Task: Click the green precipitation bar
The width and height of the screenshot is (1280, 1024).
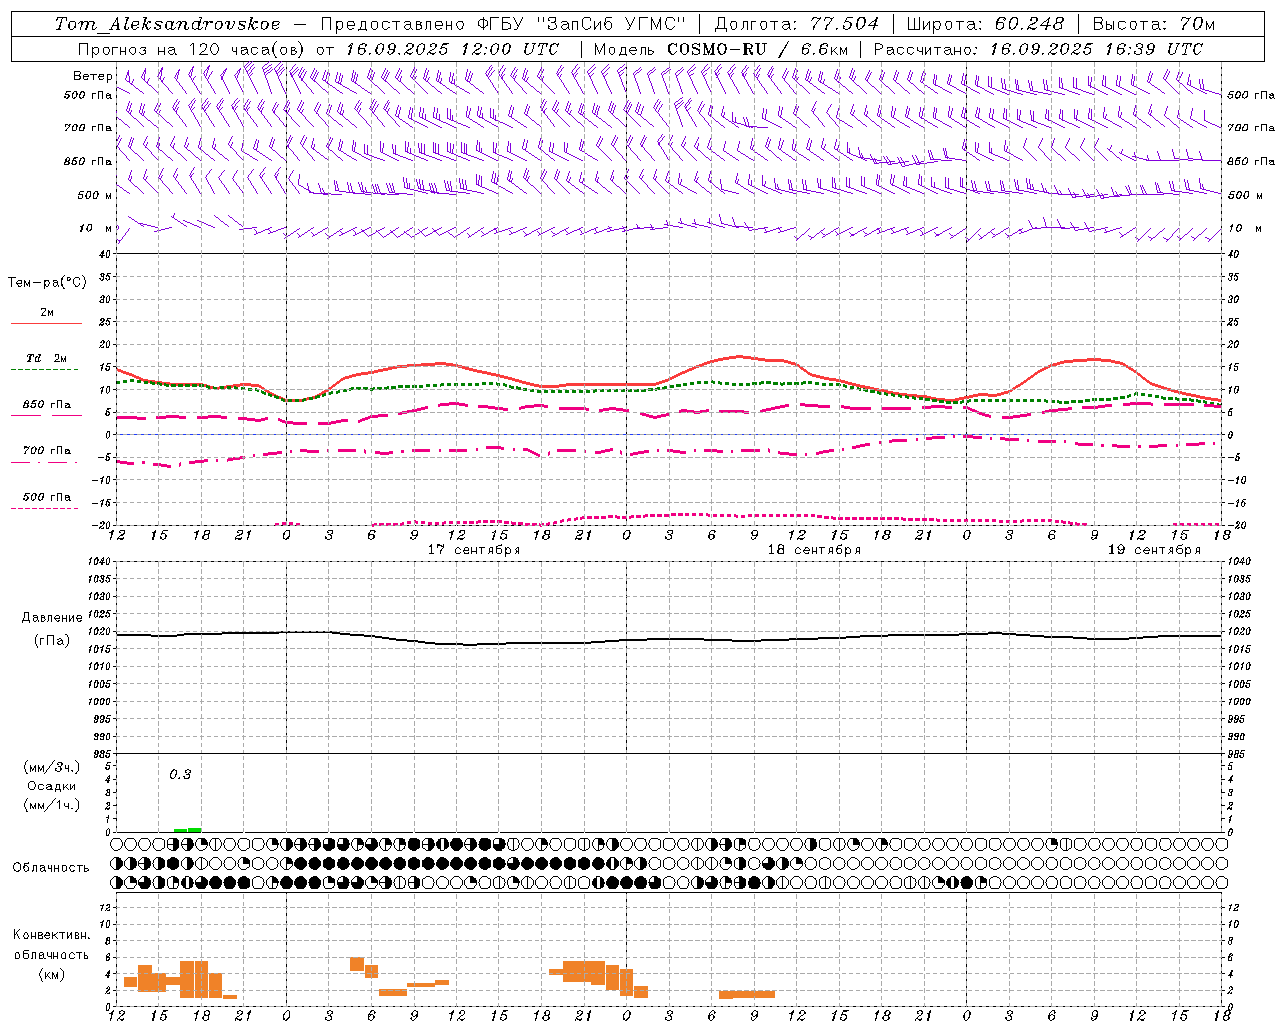Action: click(187, 830)
